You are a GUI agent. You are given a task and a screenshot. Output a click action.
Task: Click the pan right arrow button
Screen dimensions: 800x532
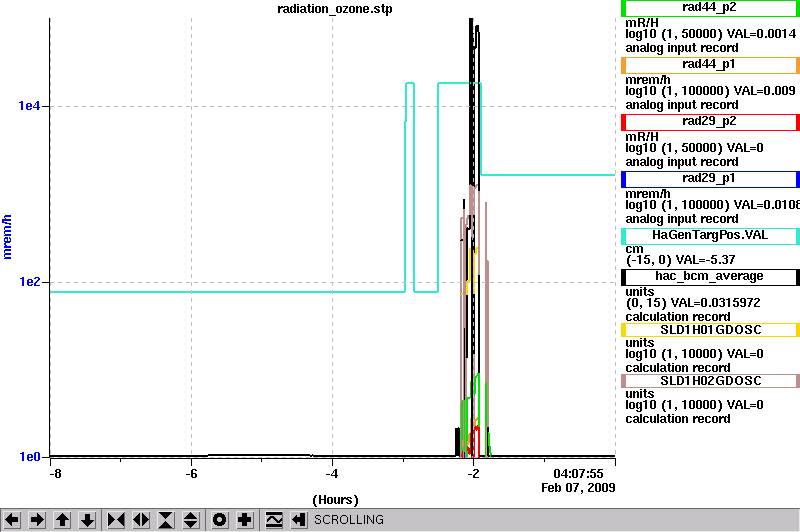37,520
